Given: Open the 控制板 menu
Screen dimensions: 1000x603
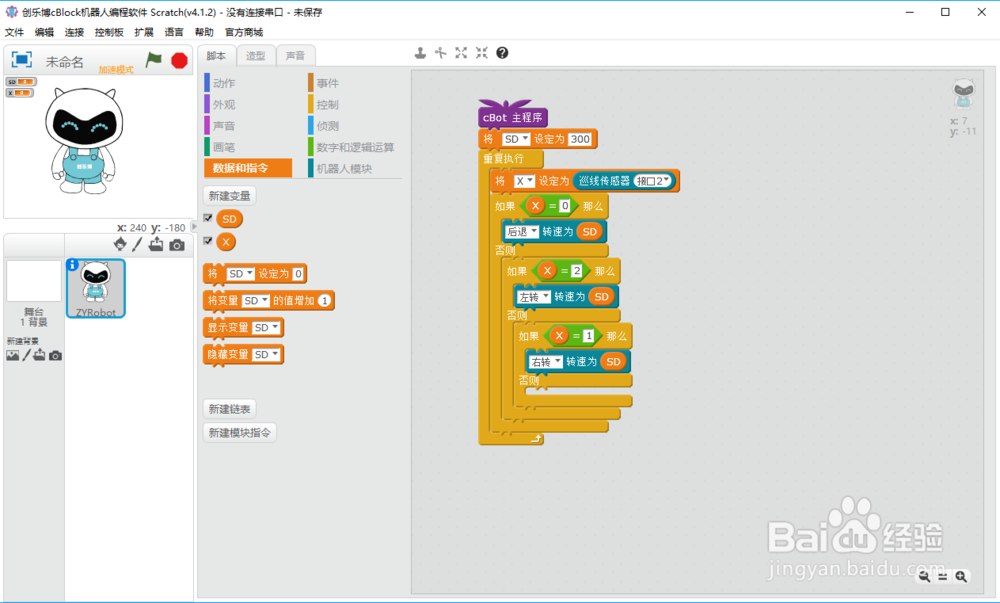Looking at the screenshot, I should point(107,31).
